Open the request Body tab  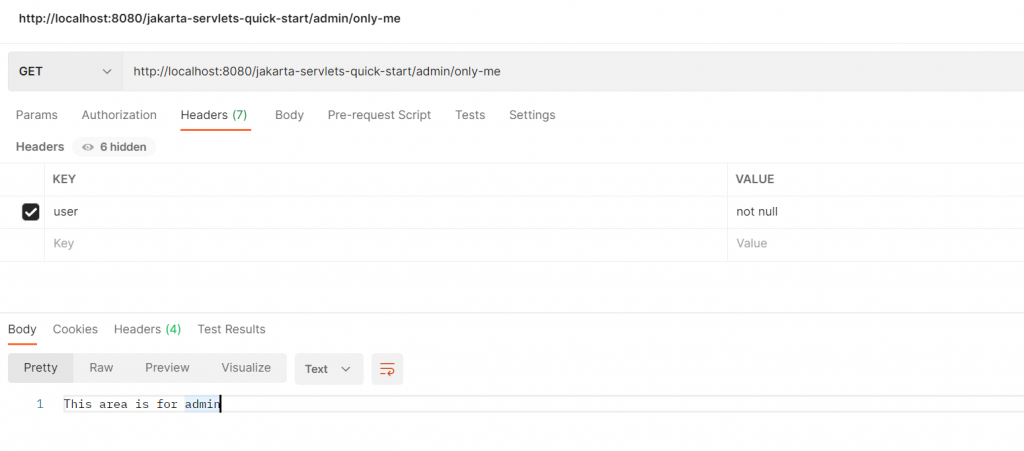[289, 115]
